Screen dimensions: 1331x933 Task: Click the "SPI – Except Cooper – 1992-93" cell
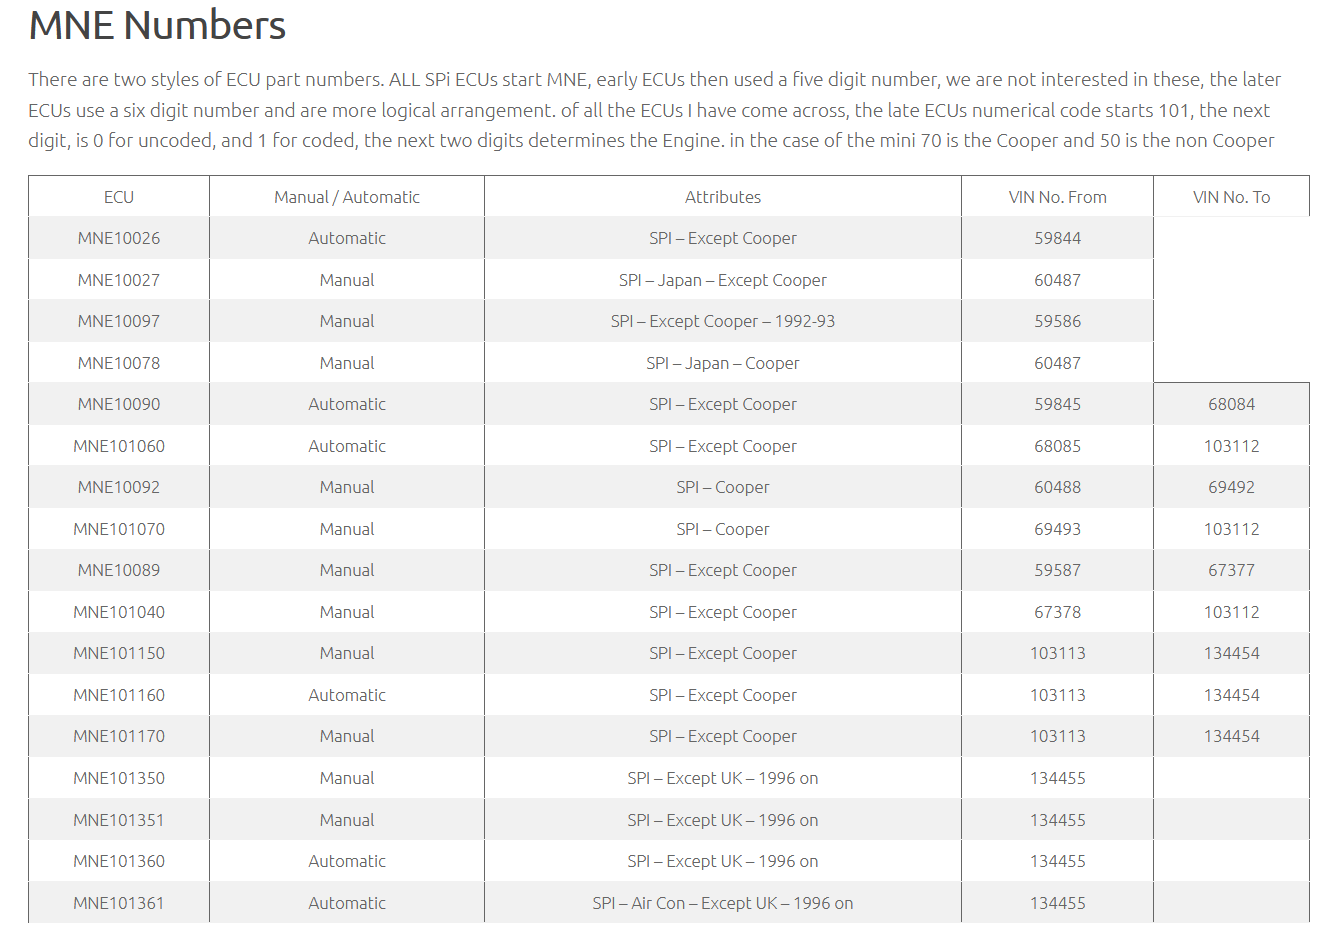722,321
